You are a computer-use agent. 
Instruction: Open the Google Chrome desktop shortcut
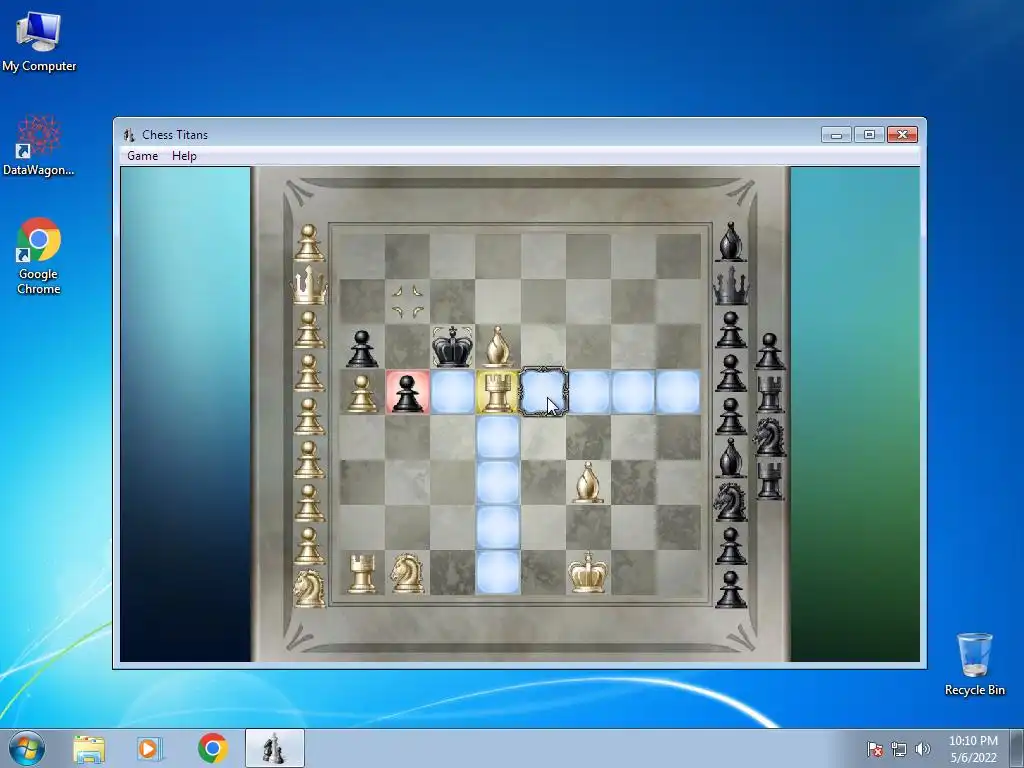click(39, 255)
